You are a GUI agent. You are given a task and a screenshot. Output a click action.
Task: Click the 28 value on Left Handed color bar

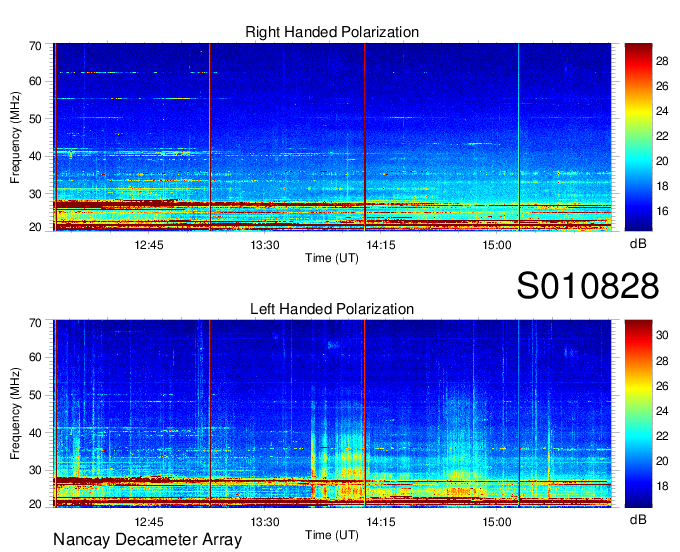click(x=662, y=361)
